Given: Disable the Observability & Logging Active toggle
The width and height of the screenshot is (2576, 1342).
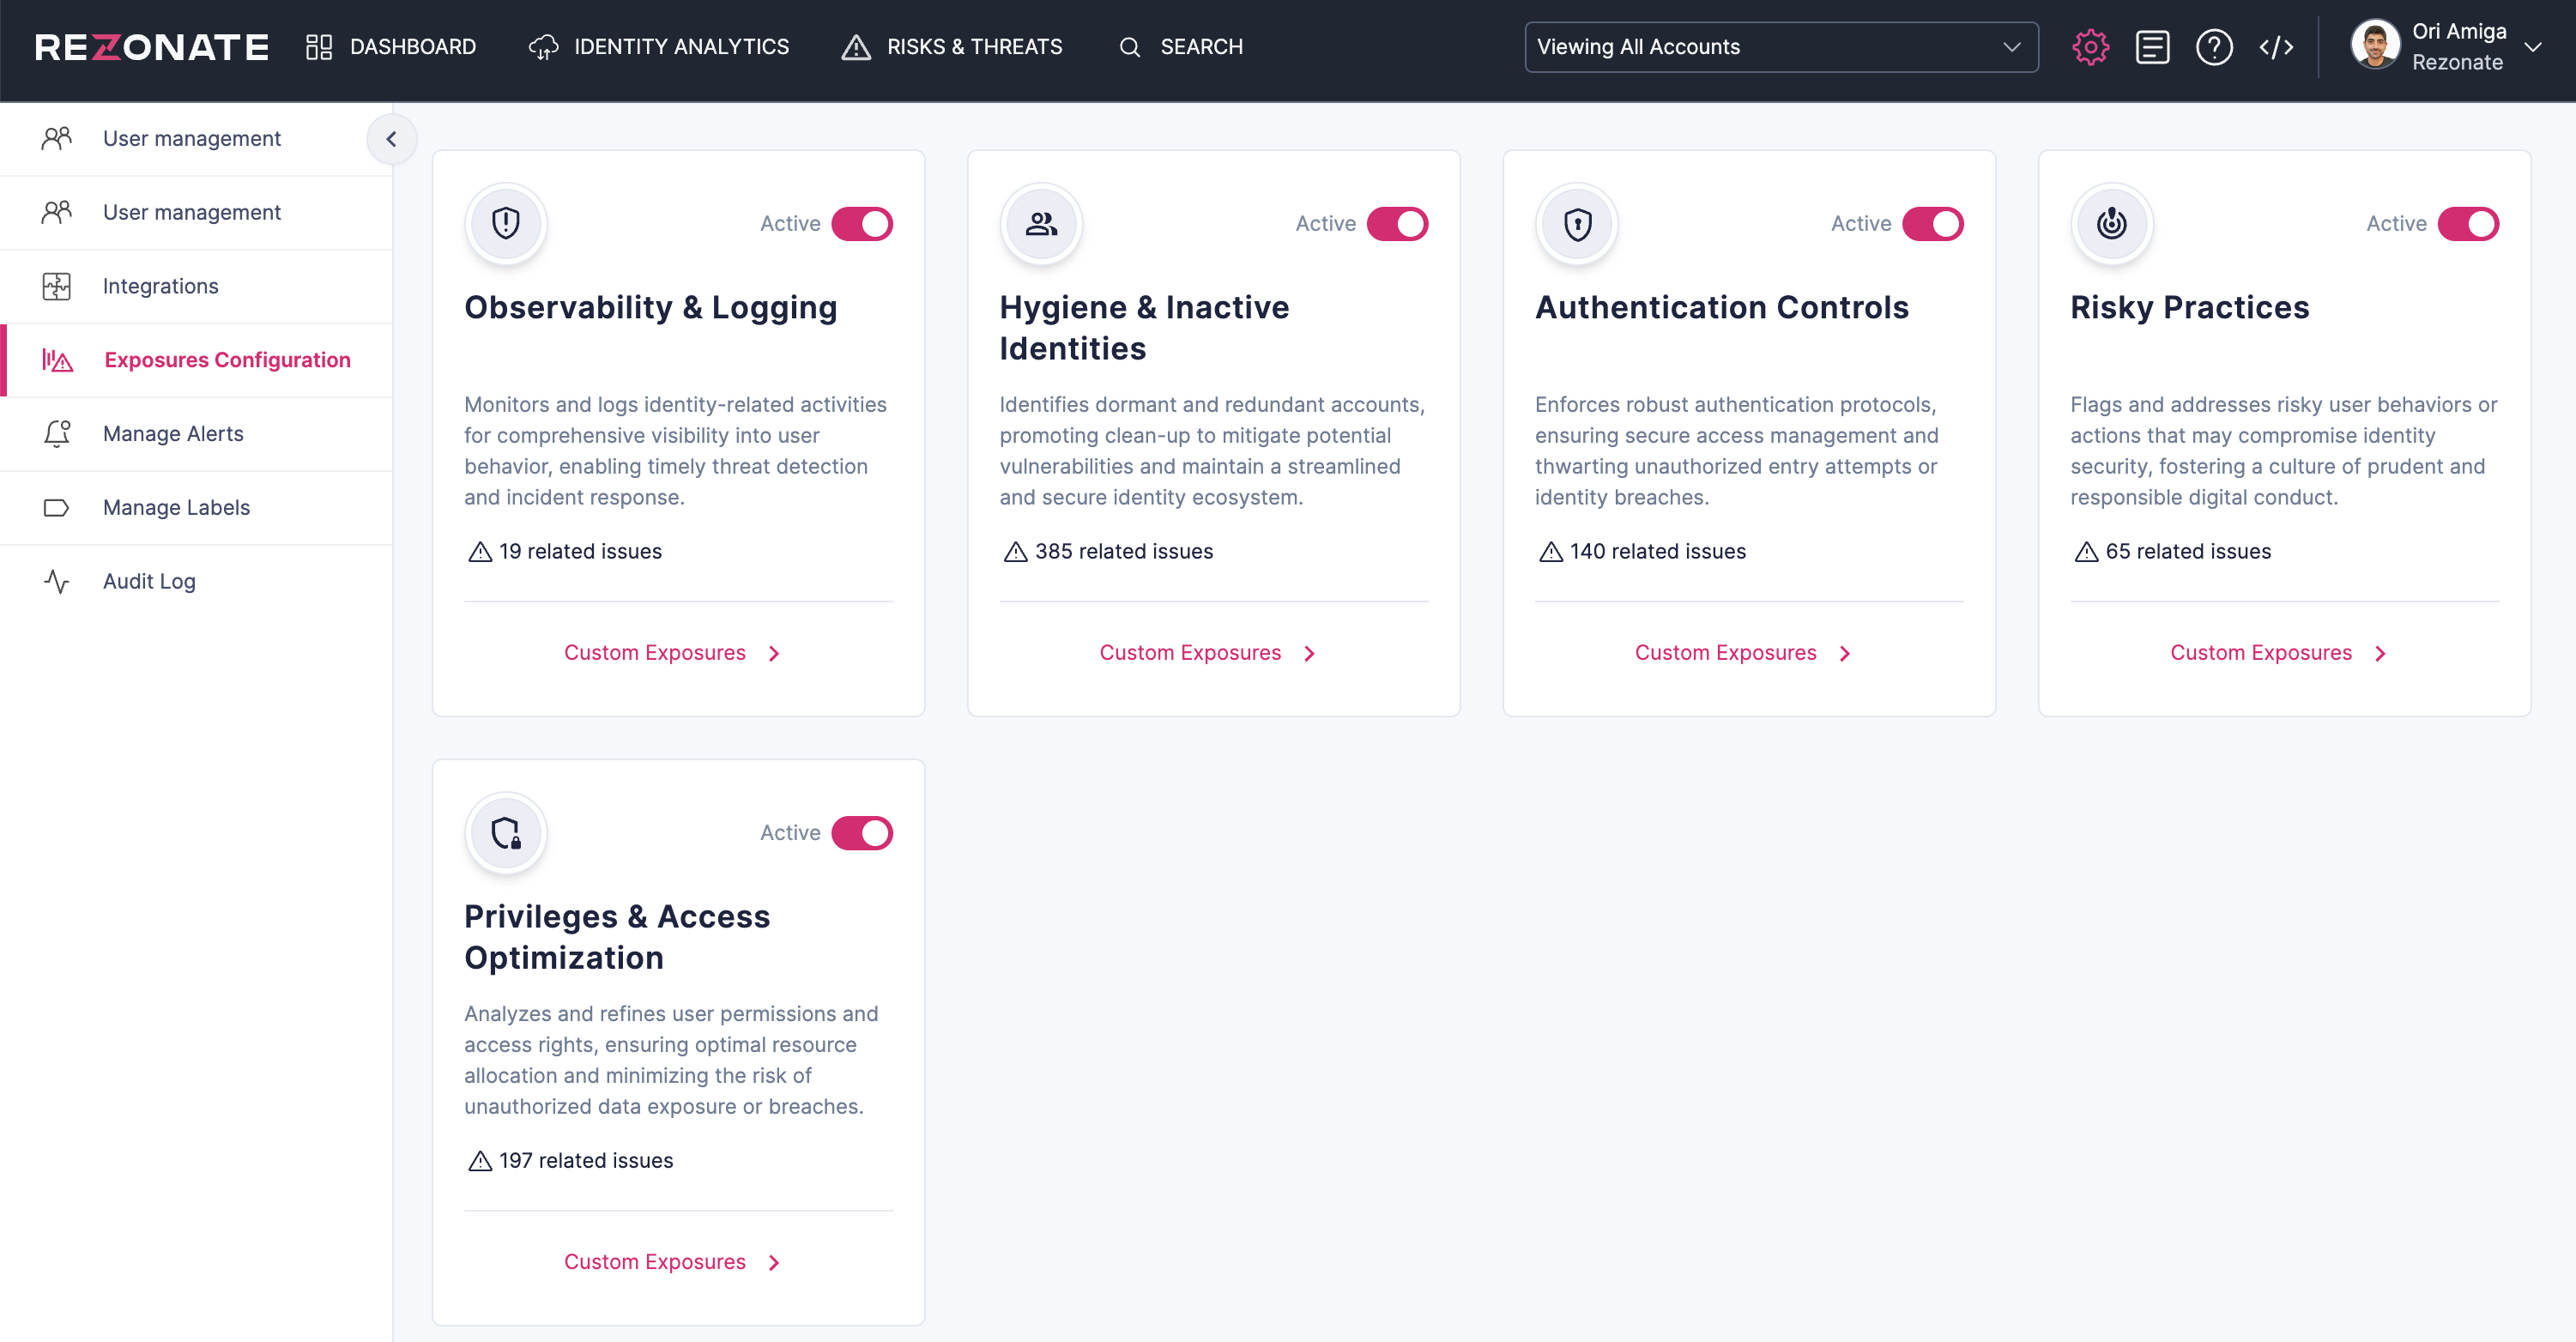Looking at the screenshot, I should [x=862, y=224].
